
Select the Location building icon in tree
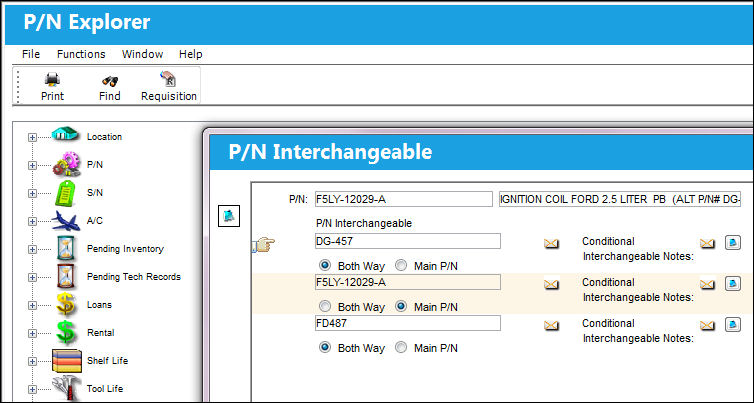(x=65, y=134)
